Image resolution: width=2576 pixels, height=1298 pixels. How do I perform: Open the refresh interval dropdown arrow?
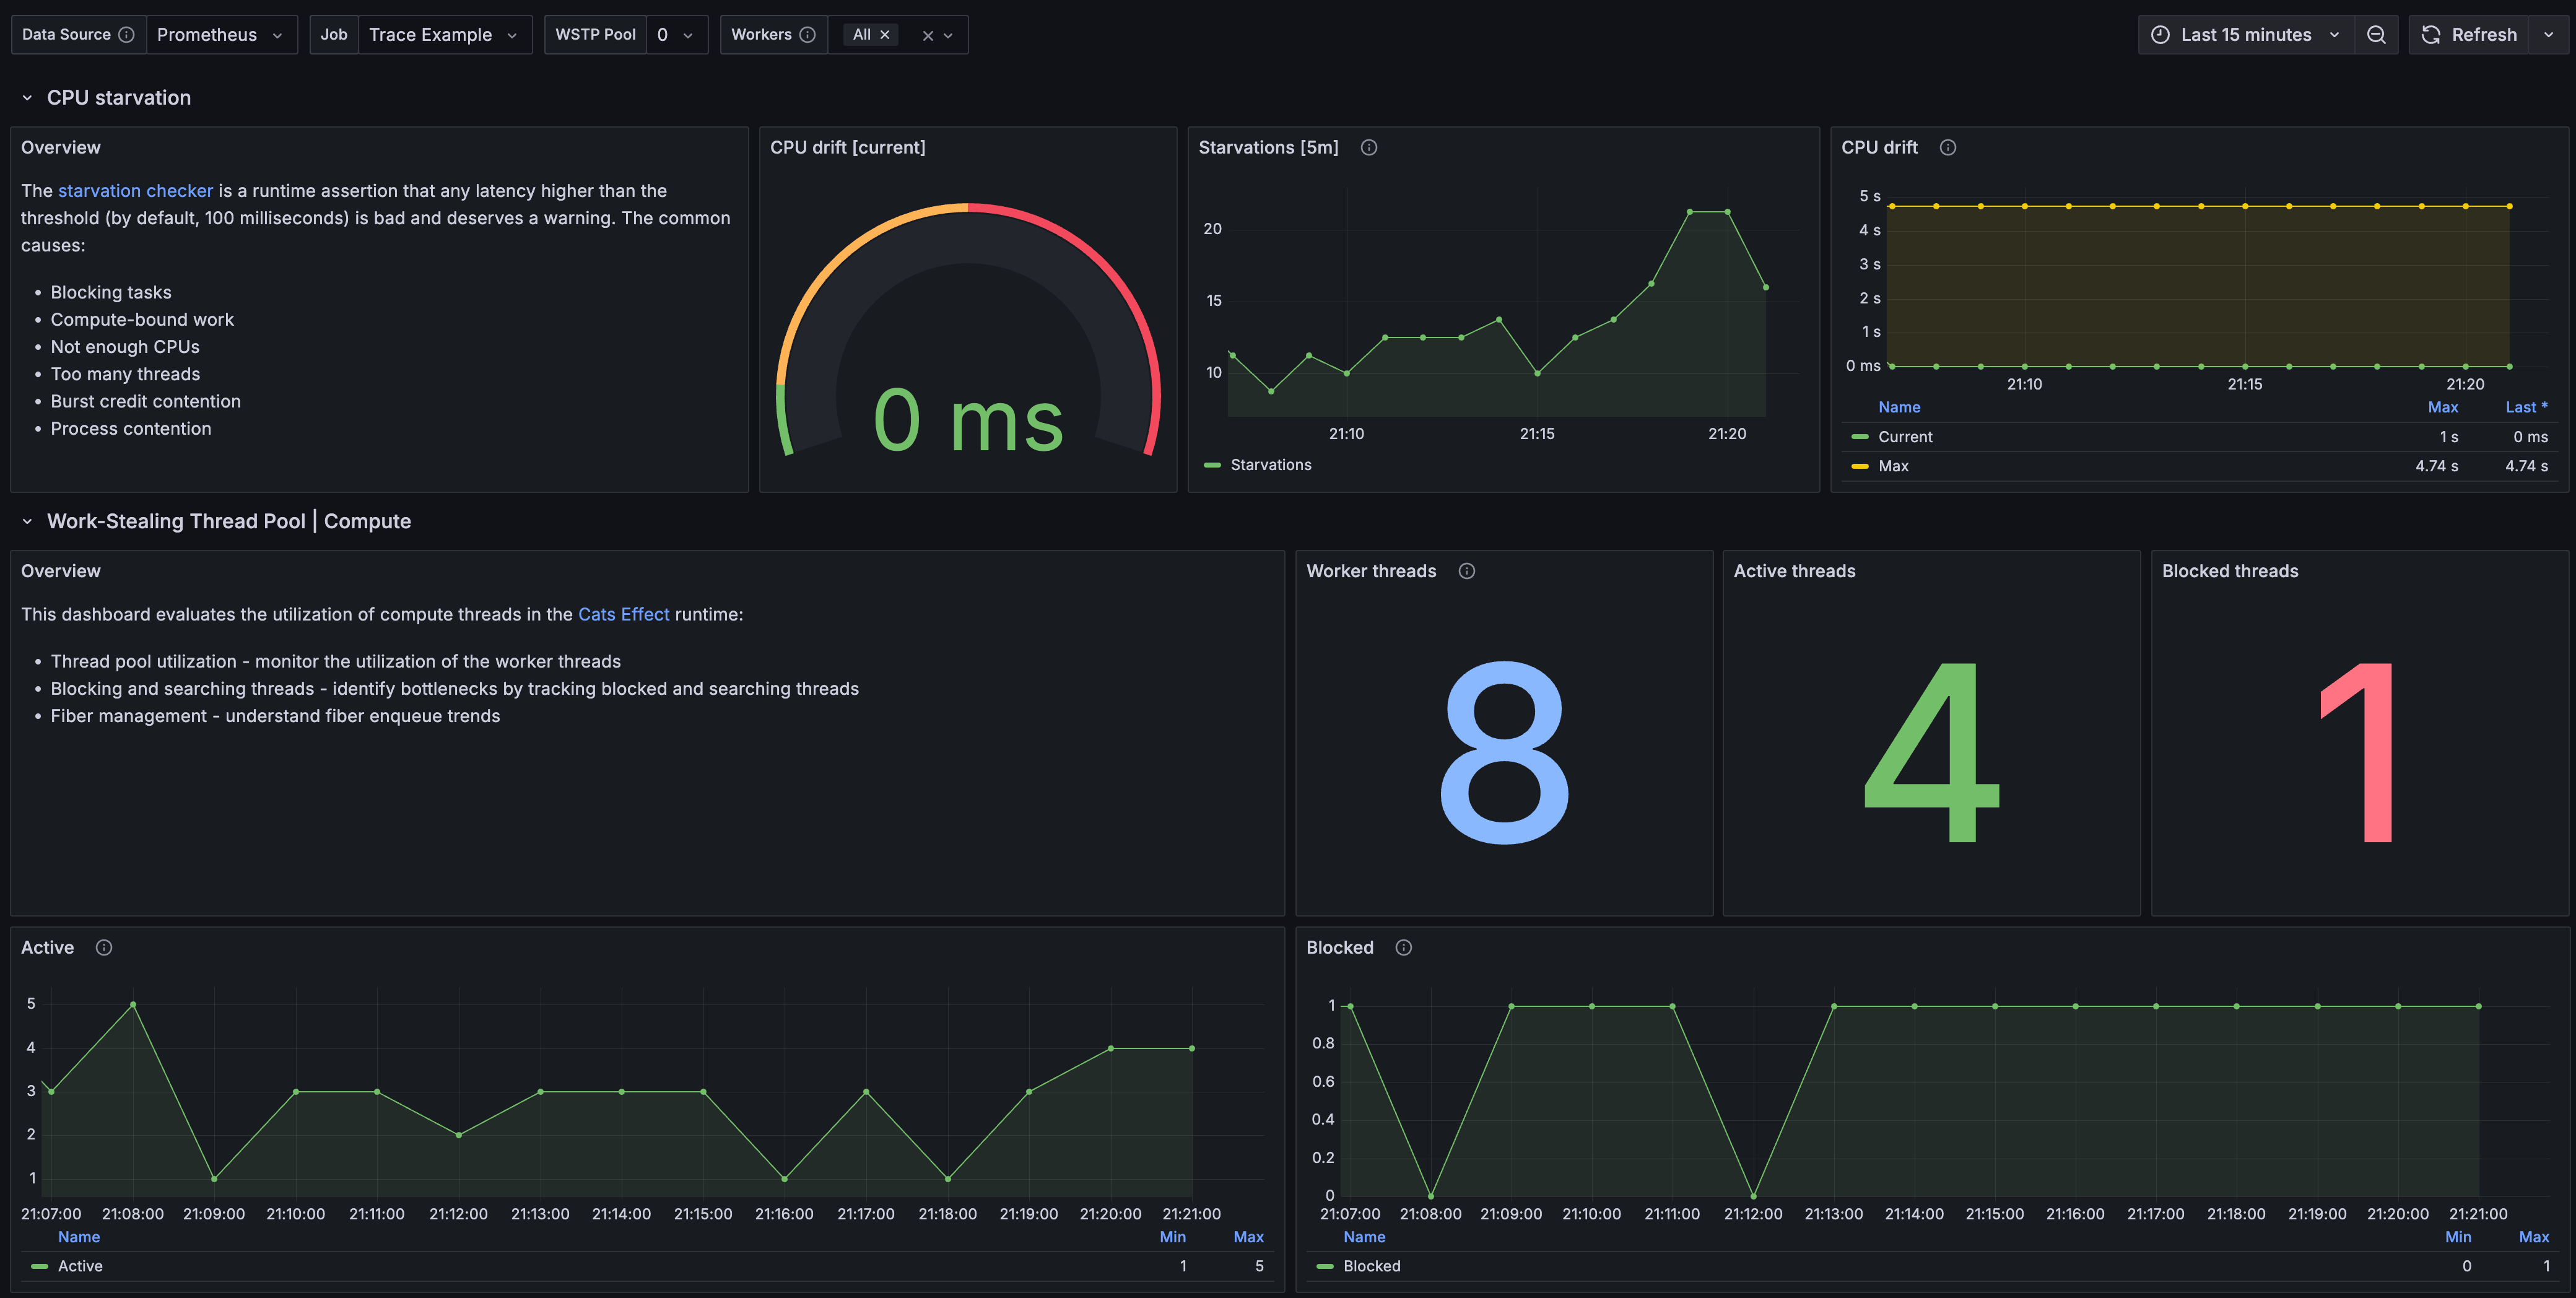click(2549, 35)
